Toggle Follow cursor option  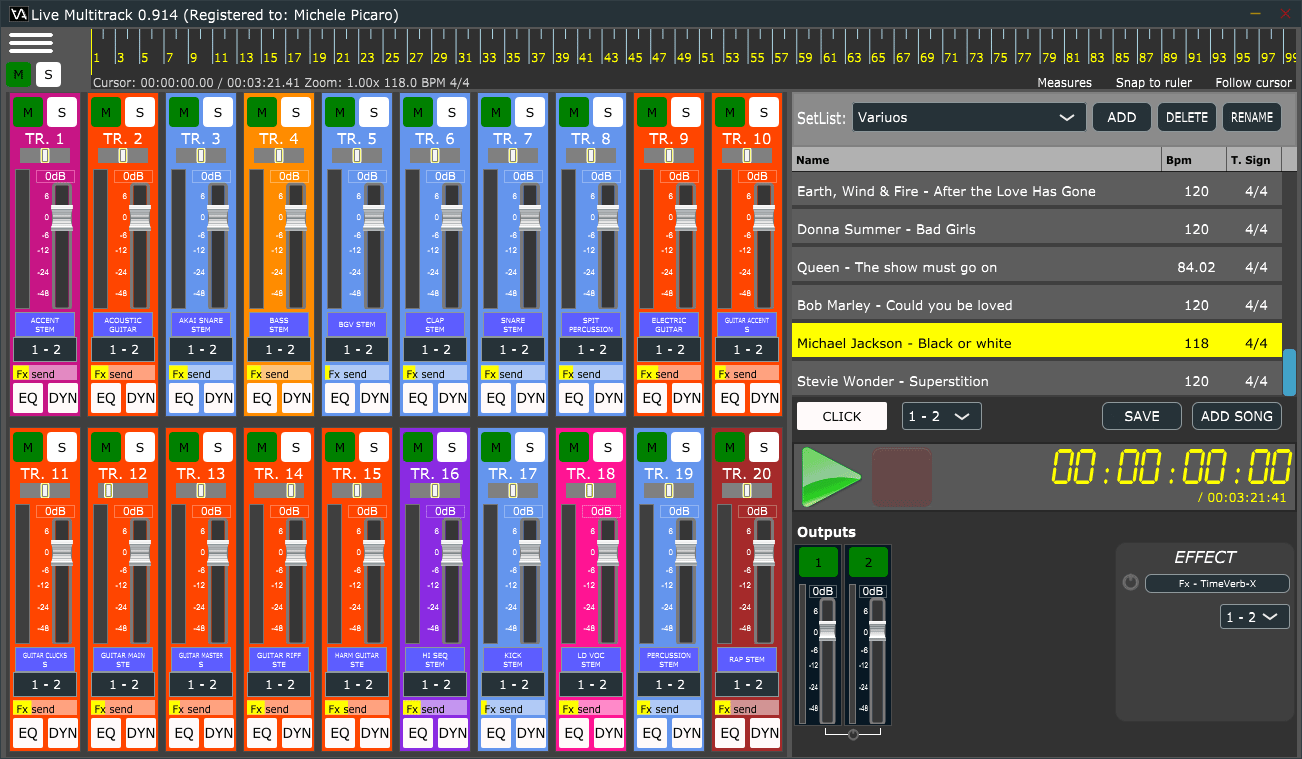pos(1253,83)
